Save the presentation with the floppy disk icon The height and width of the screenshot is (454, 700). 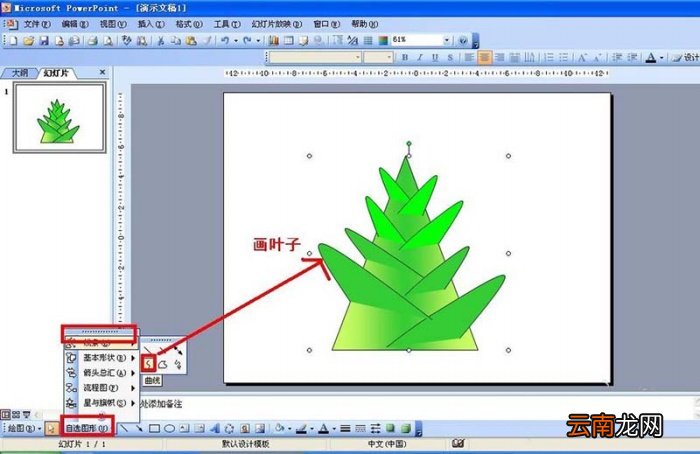point(44,41)
